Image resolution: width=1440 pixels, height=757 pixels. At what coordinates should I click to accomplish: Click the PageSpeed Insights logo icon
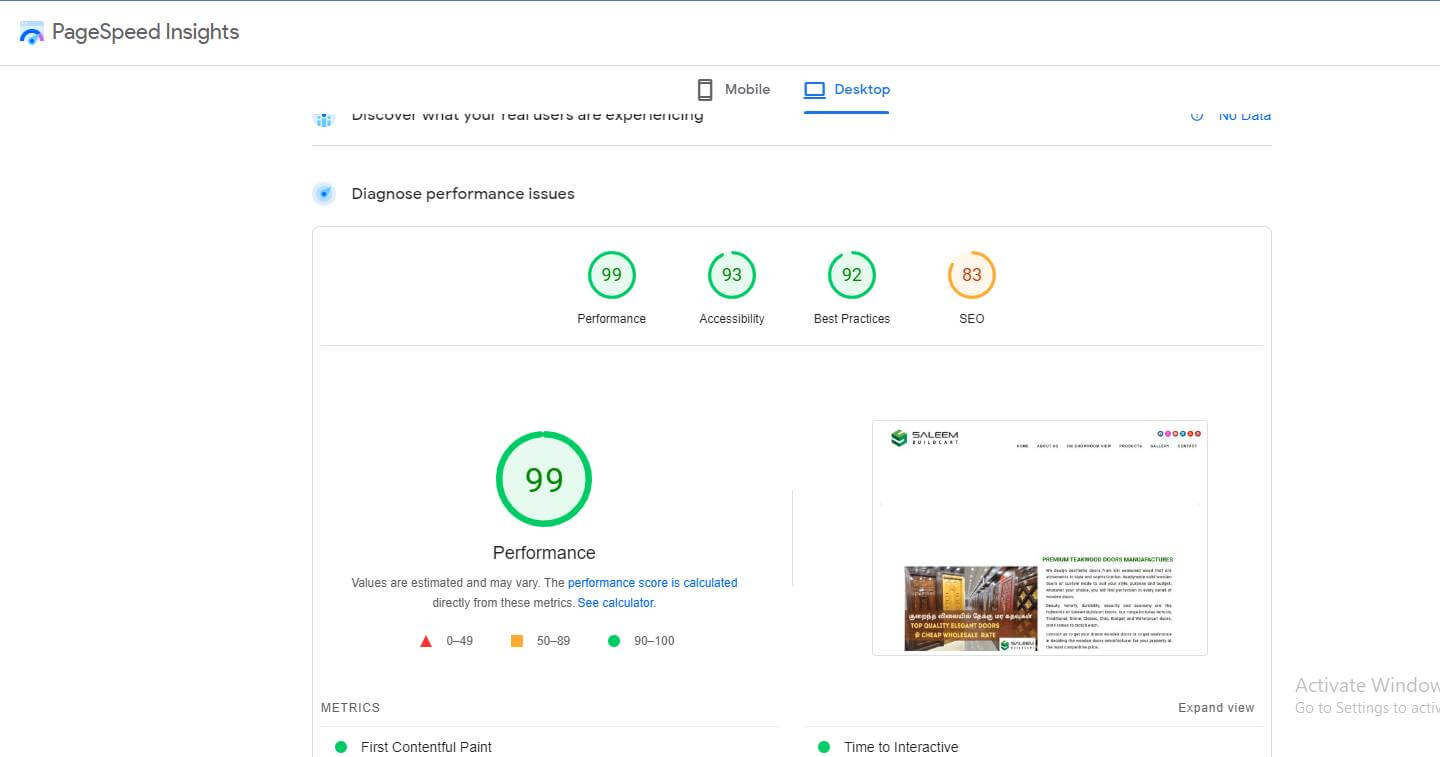[x=32, y=32]
